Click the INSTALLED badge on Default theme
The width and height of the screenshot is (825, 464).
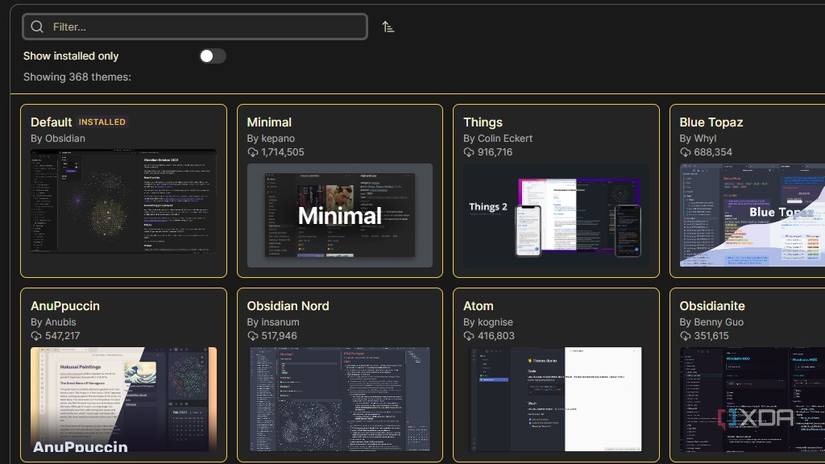102,122
